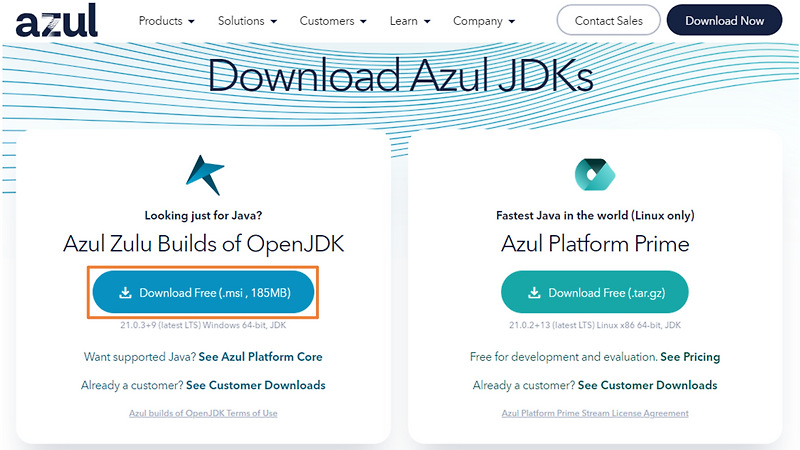Open Azul builds of OpenJDK Terms of Use
Viewport: 800px width, 450px height.
click(x=203, y=413)
